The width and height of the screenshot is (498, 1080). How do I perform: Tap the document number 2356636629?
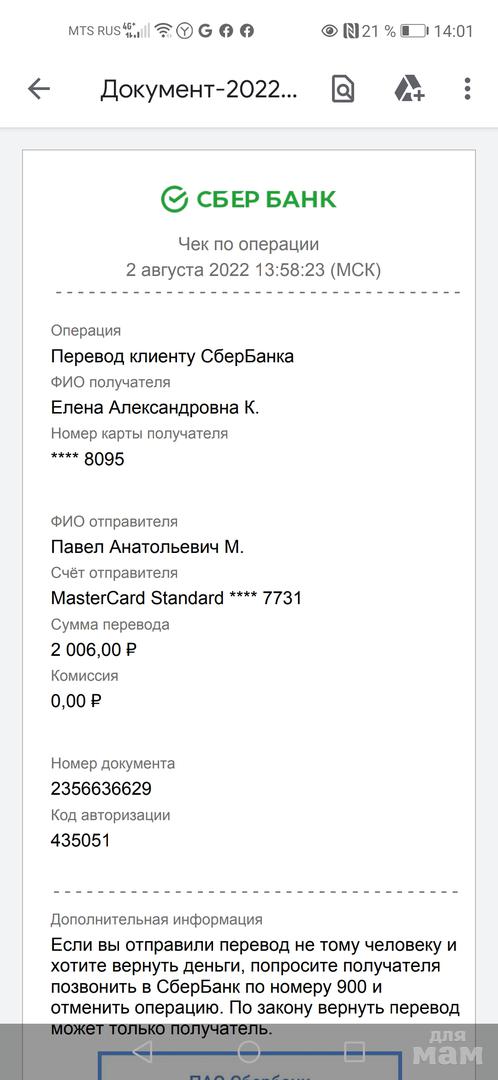tap(101, 789)
